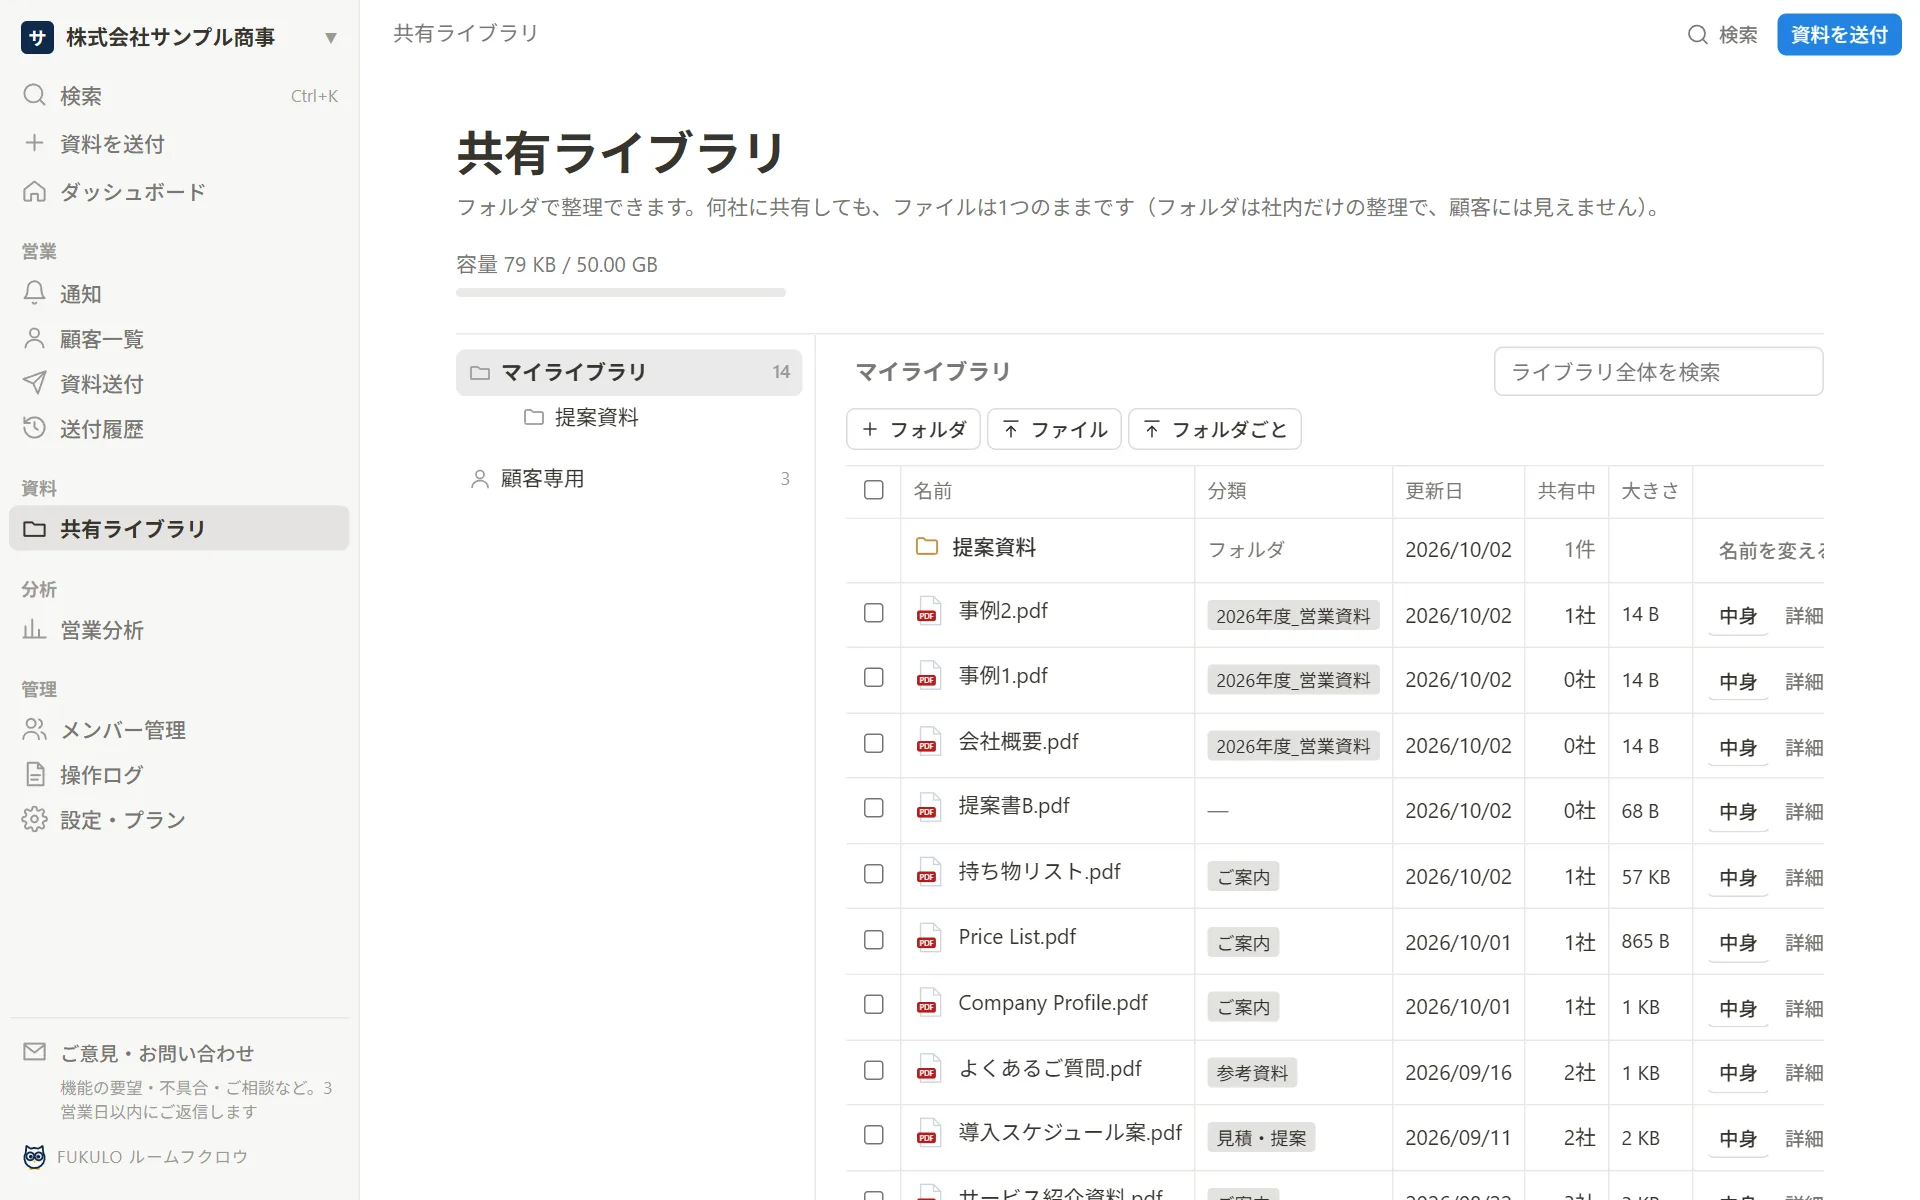1920x1200 pixels.
Task: Click the ファイル upload button
Action: pos(1054,429)
